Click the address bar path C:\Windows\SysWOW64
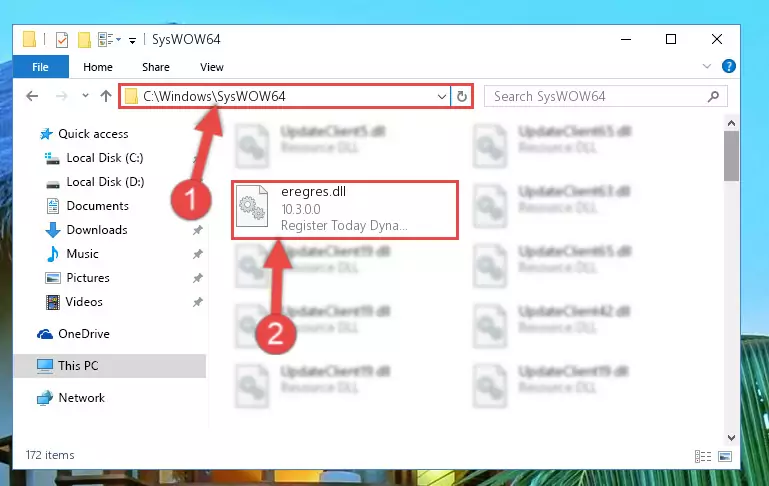The width and height of the screenshot is (769, 486). [x=214, y=96]
